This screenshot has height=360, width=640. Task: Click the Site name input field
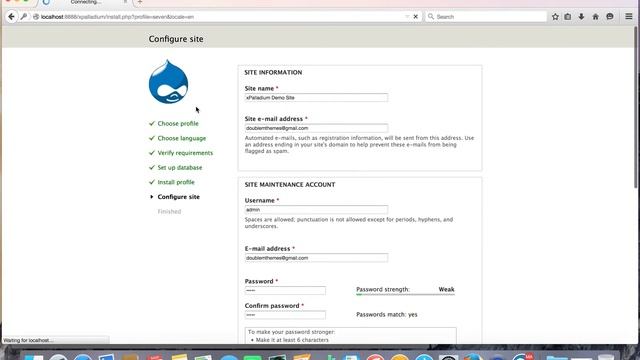point(316,98)
